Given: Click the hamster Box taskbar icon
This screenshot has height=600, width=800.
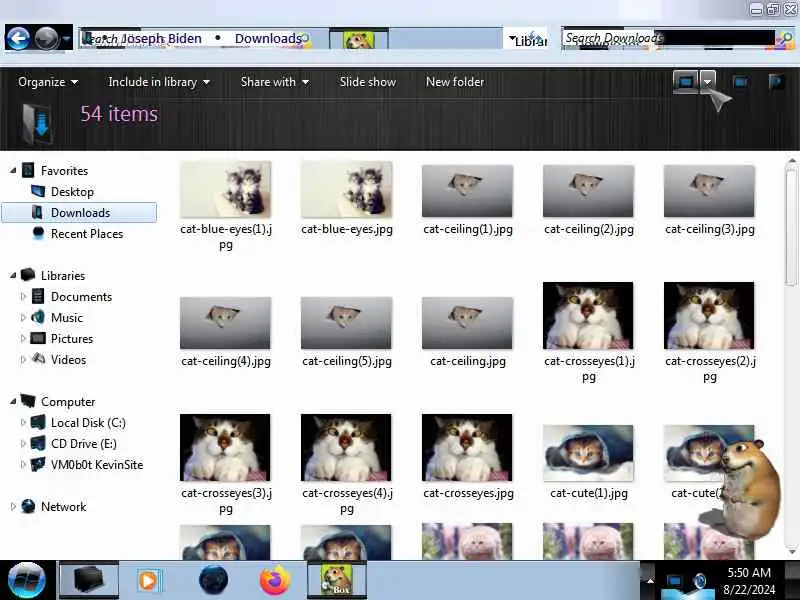Looking at the screenshot, I should pyautogui.click(x=336, y=580).
